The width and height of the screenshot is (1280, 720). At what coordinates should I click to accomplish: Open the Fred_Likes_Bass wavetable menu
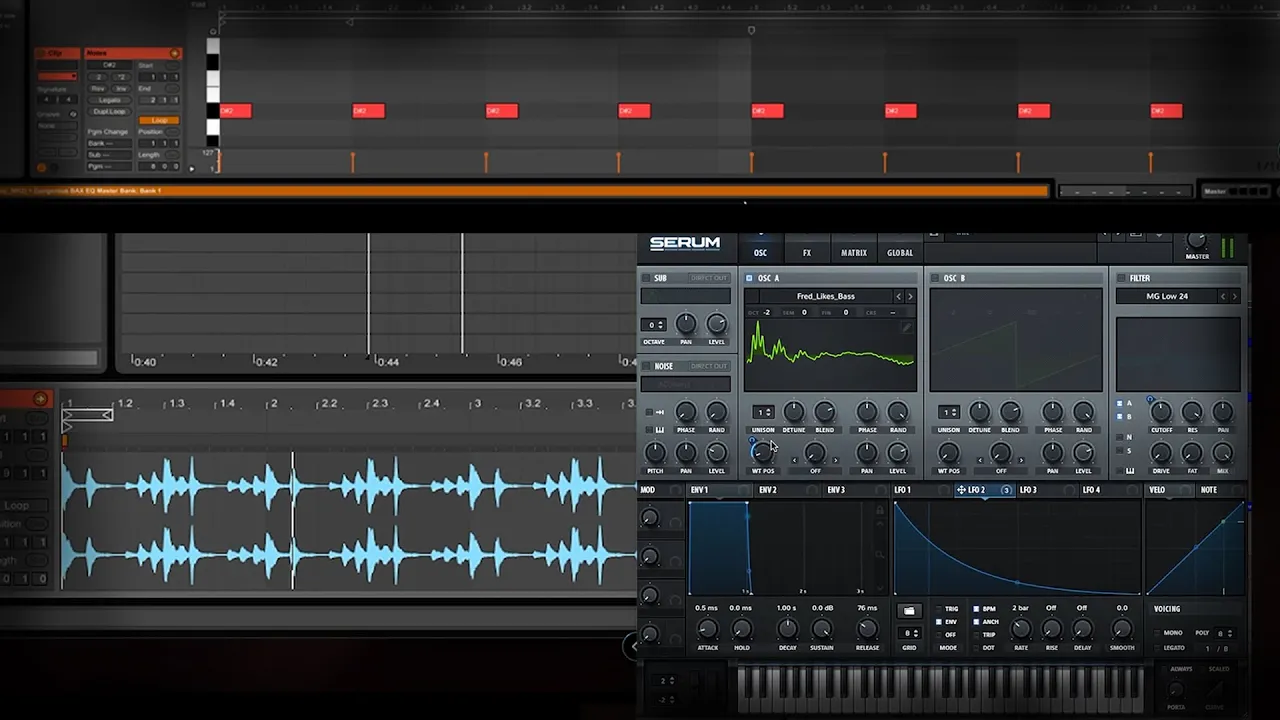click(825, 296)
